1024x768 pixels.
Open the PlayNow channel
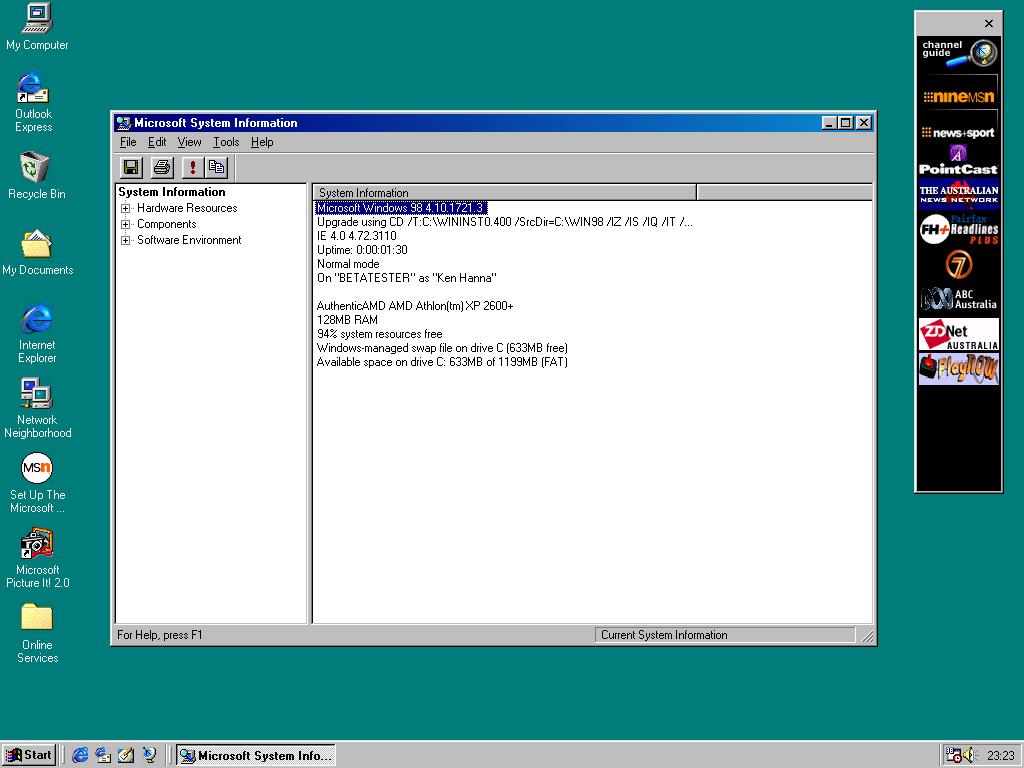coord(959,369)
